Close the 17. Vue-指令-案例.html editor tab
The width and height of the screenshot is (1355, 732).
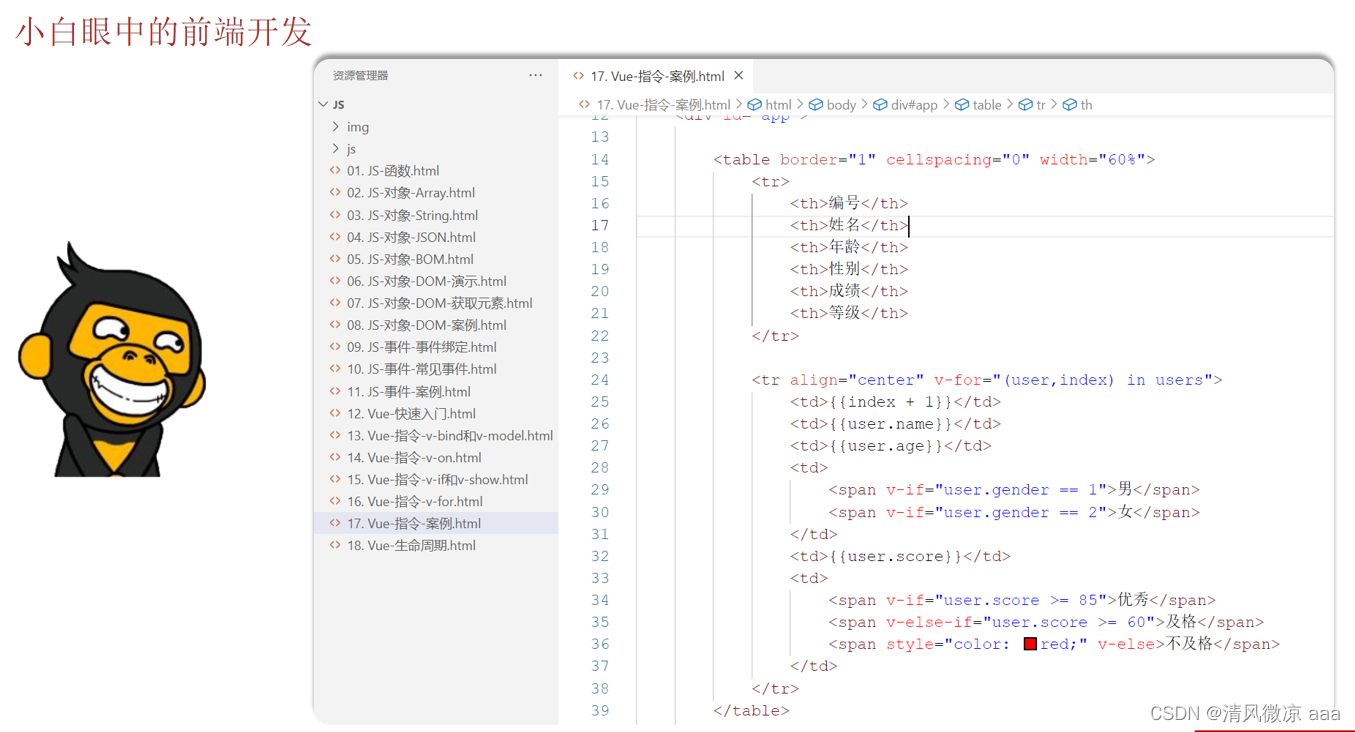pos(739,76)
